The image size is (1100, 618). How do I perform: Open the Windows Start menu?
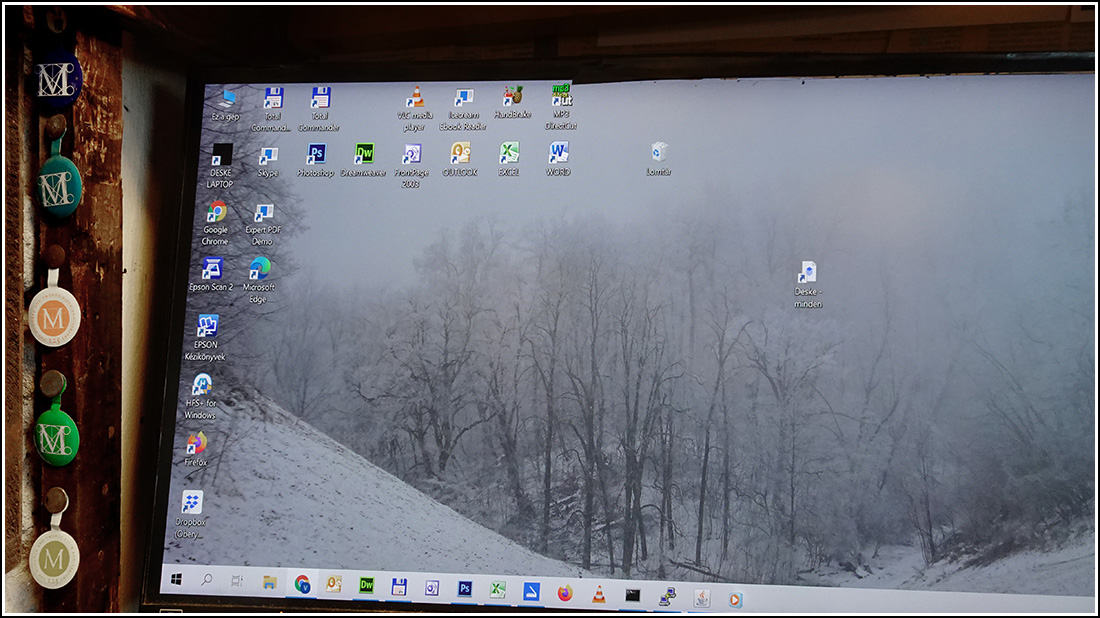tap(177, 579)
